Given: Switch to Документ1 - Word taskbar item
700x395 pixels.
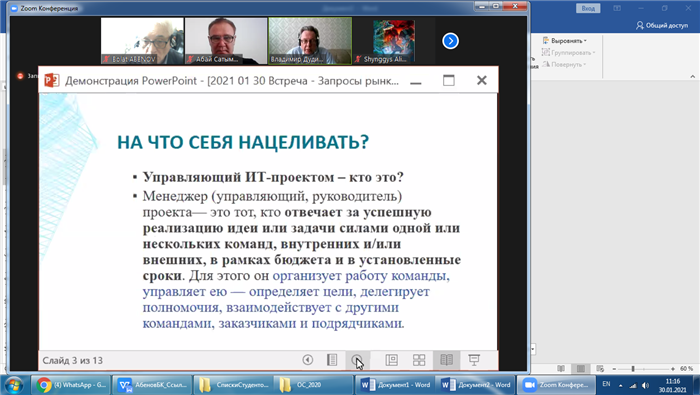Looking at the screenshot, I should [x=395, y=385].
